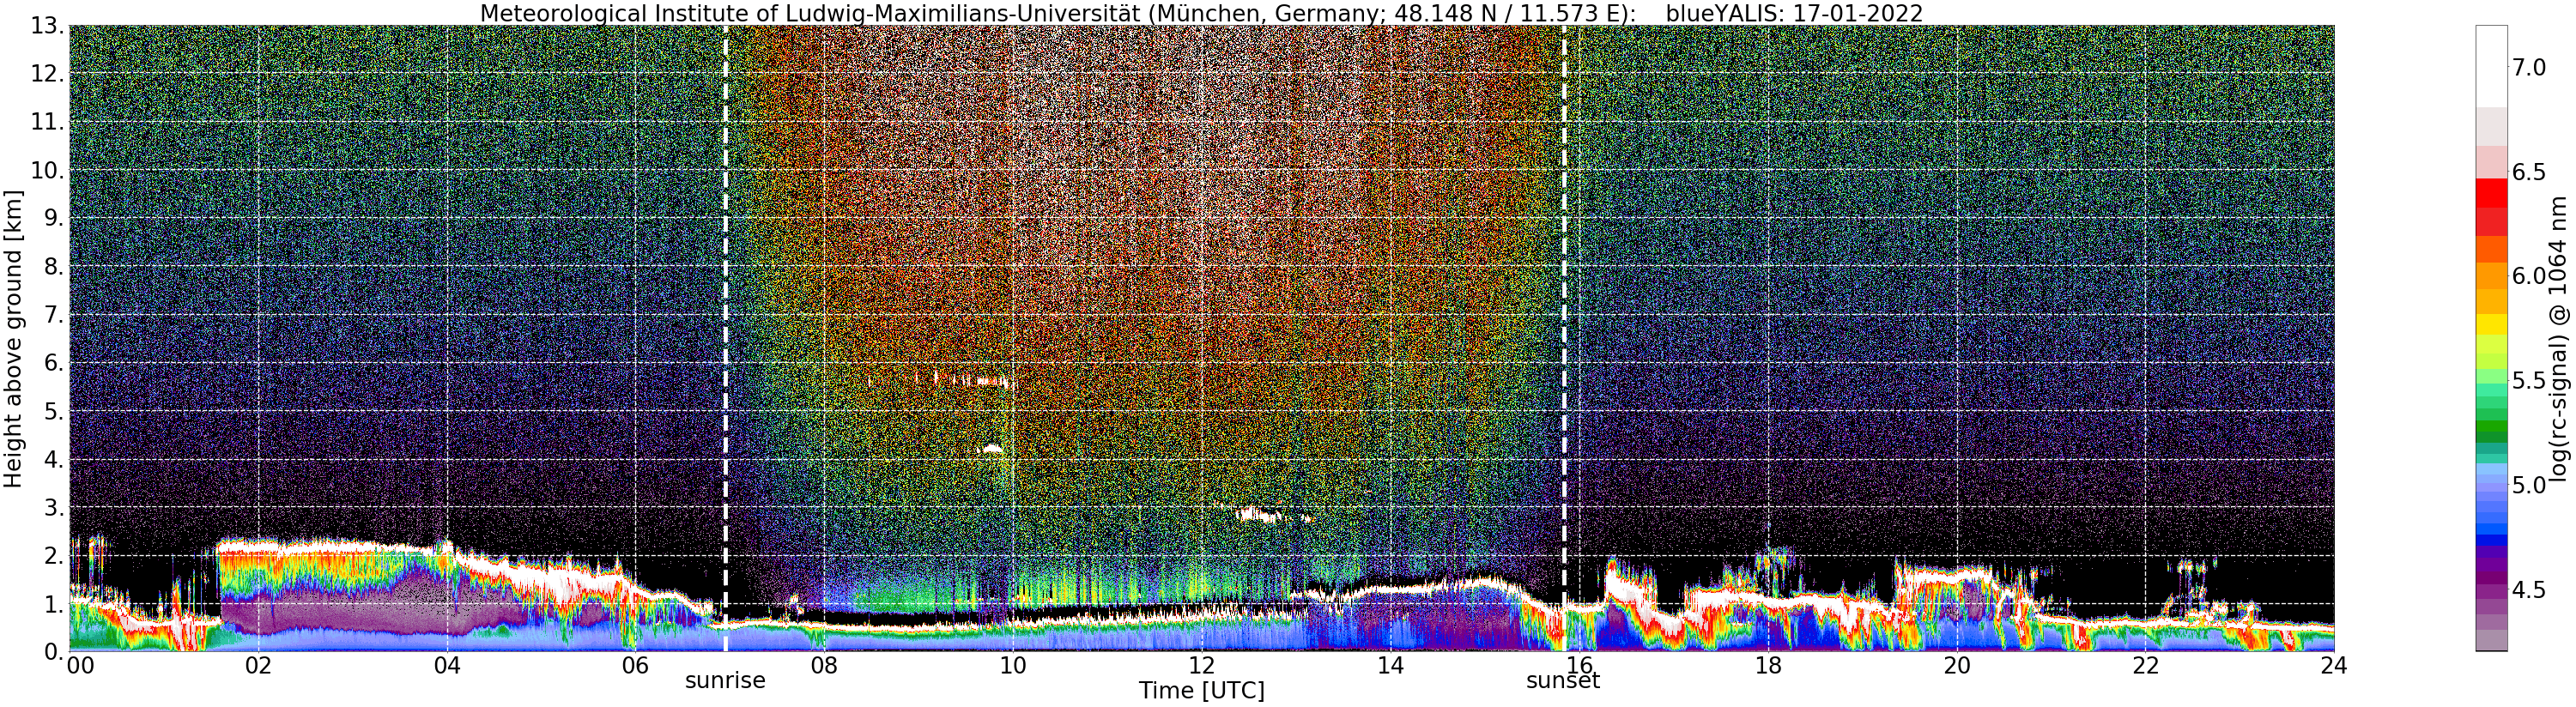The image size is (2576, 707).
Task: Click the time axis tick label 12
Action: (x=1201, y=665)
